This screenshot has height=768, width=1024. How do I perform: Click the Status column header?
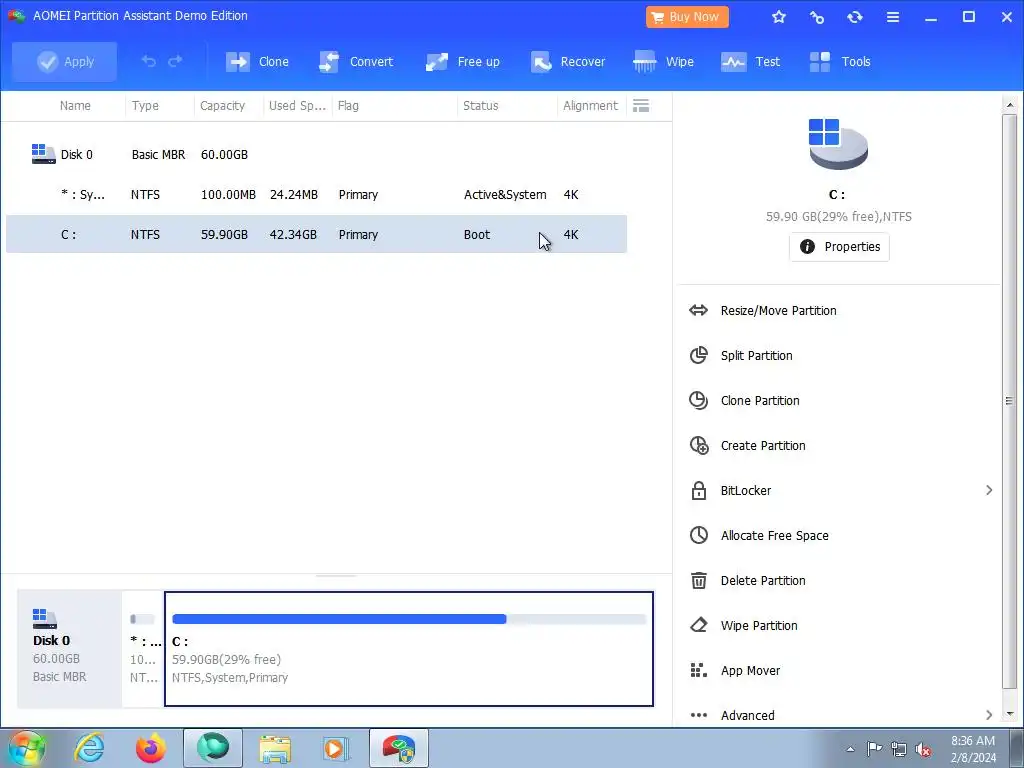pos(481,106)
